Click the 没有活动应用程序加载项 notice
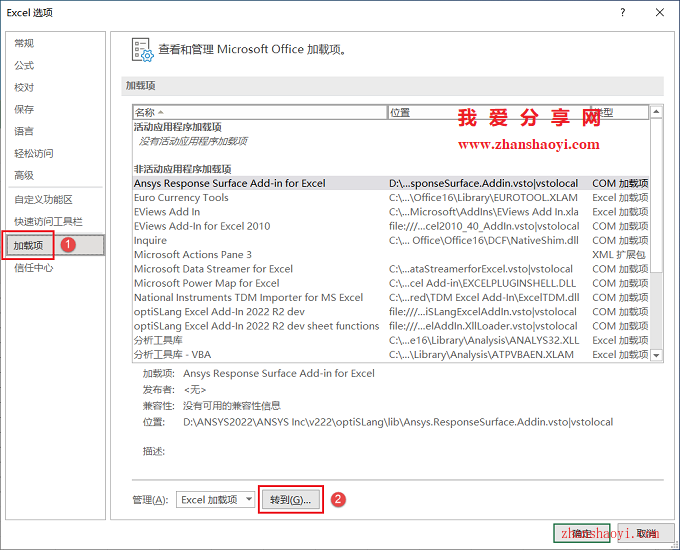This screenshot has height=550, width=680. pyautogui.click(x=193, y=141)
